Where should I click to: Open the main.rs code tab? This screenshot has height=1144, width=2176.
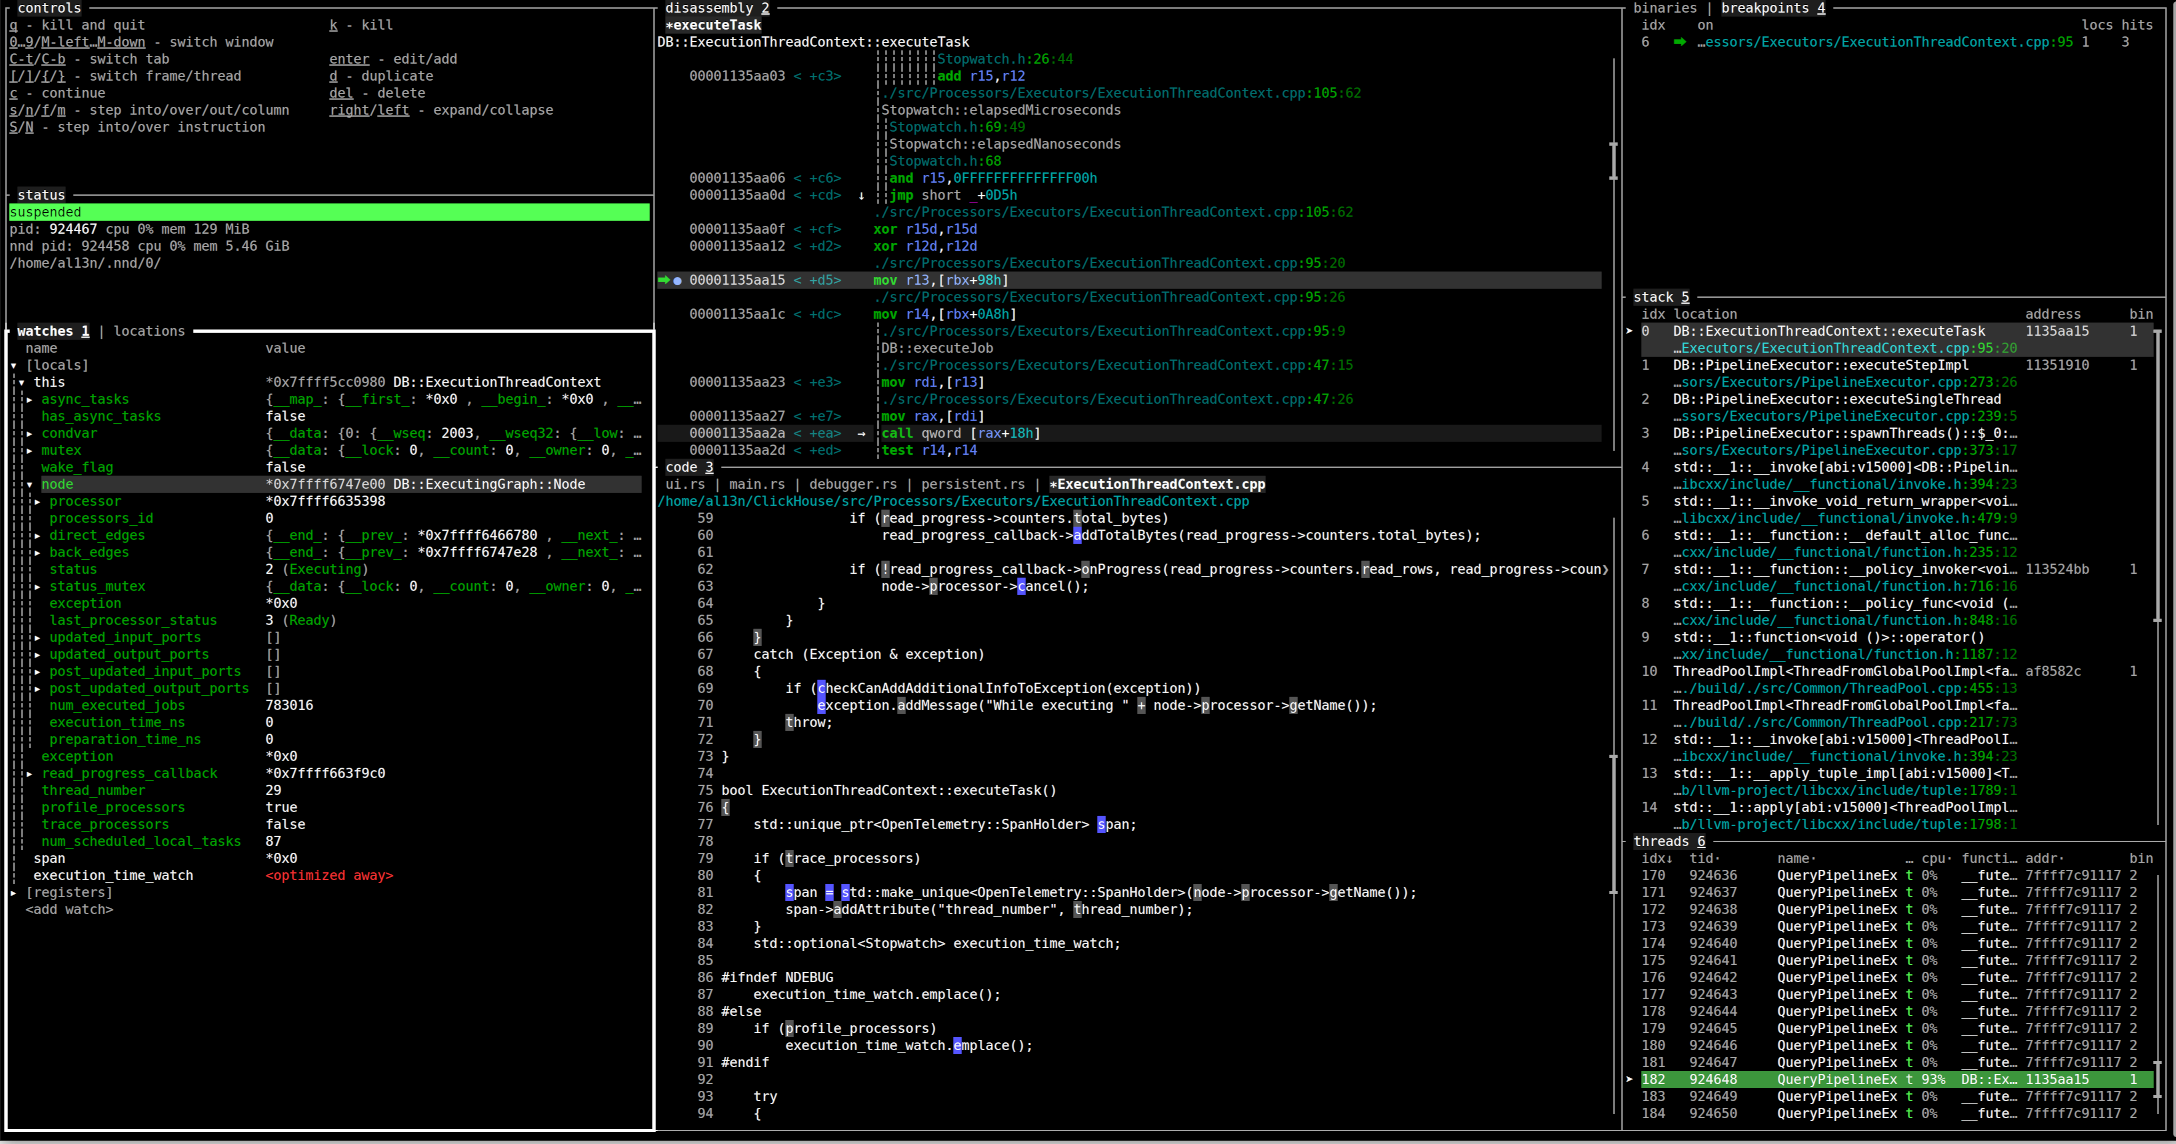coord(757,484)
